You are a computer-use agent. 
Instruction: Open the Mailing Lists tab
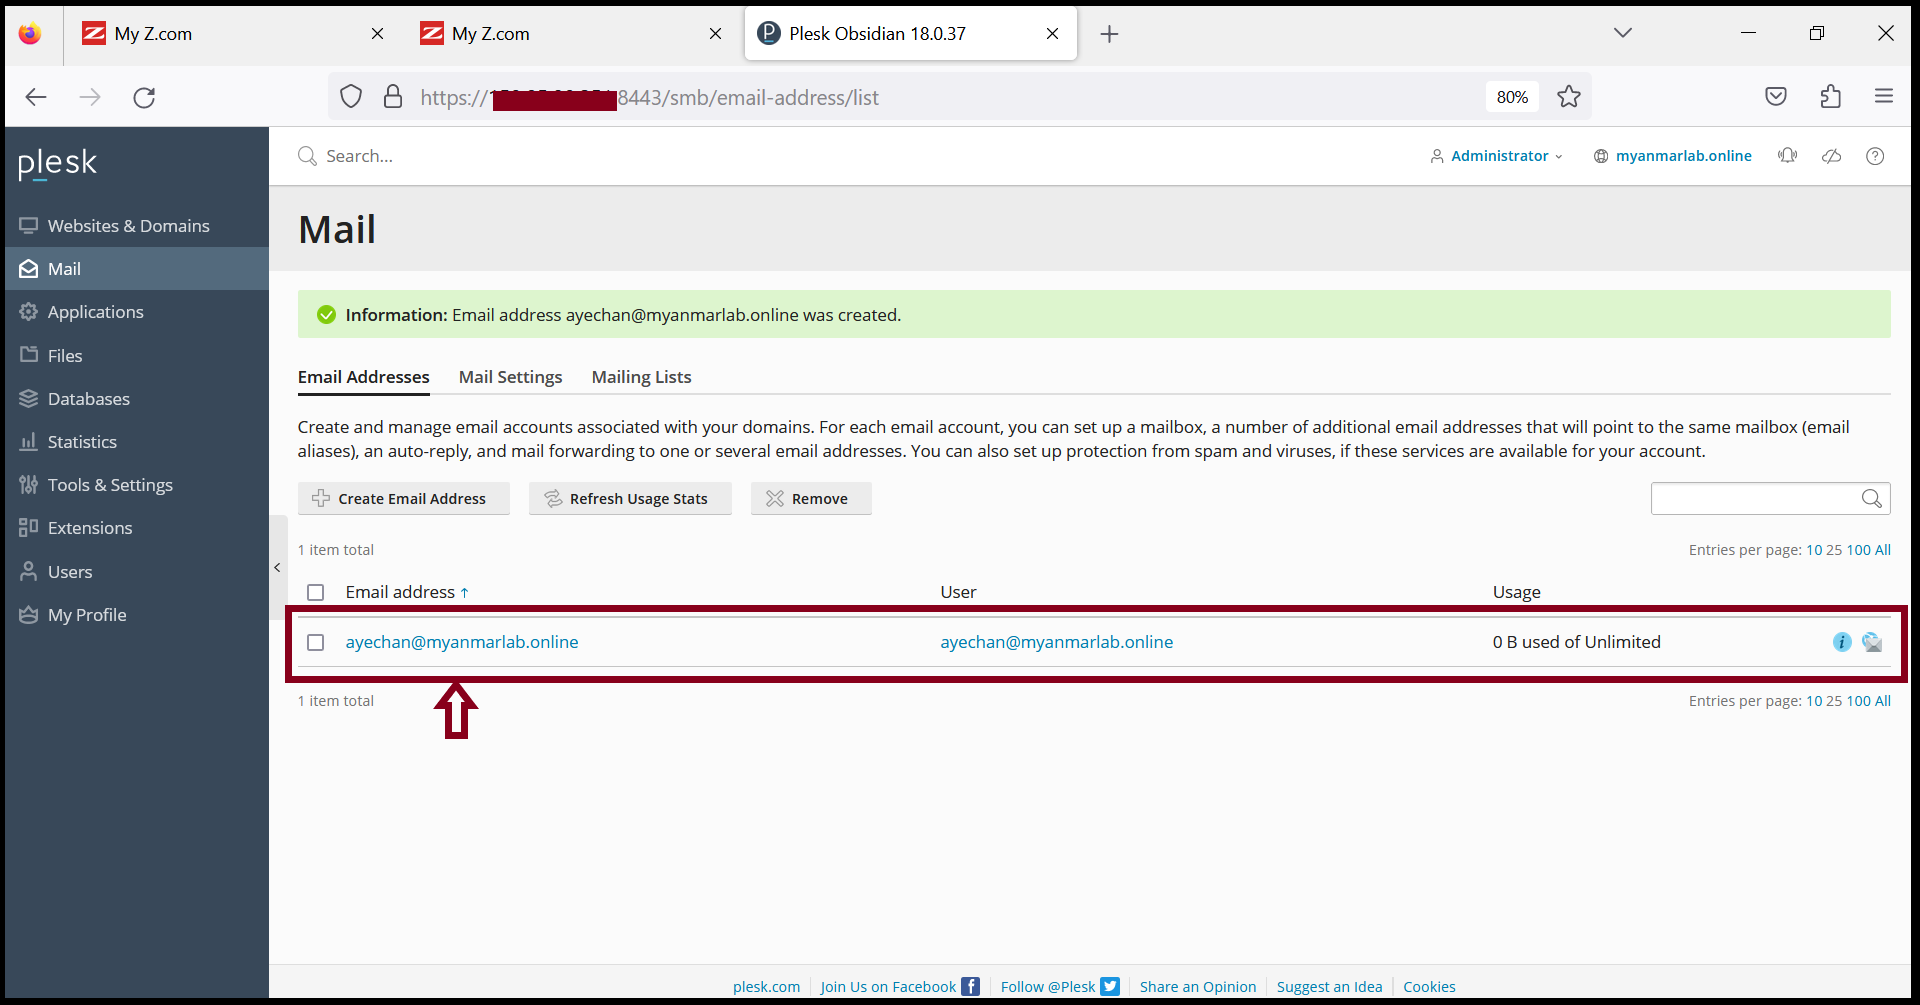(x=641, y=377)
